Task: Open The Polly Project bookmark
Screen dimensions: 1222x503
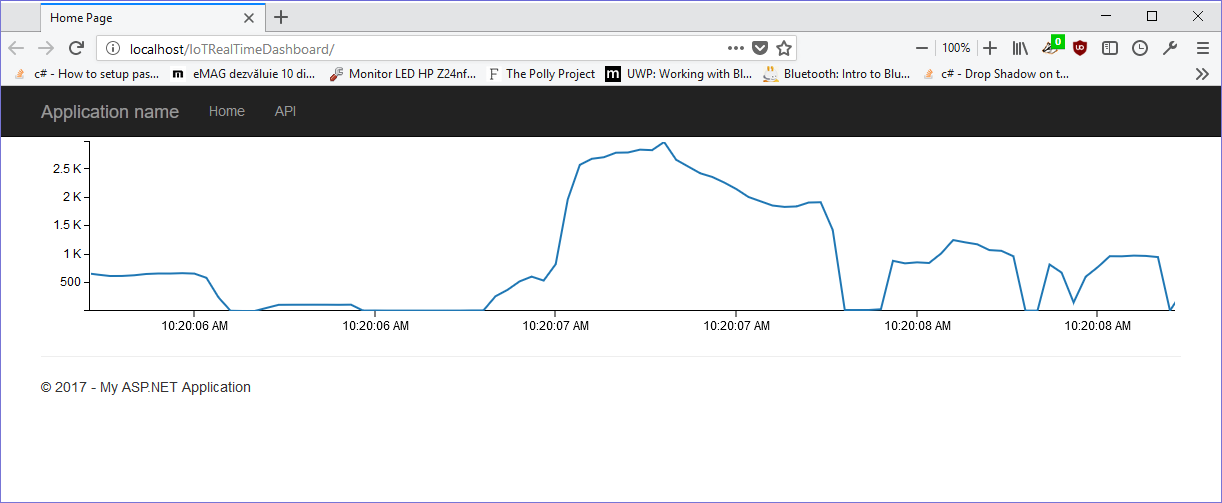Action: tap(541, 73)
